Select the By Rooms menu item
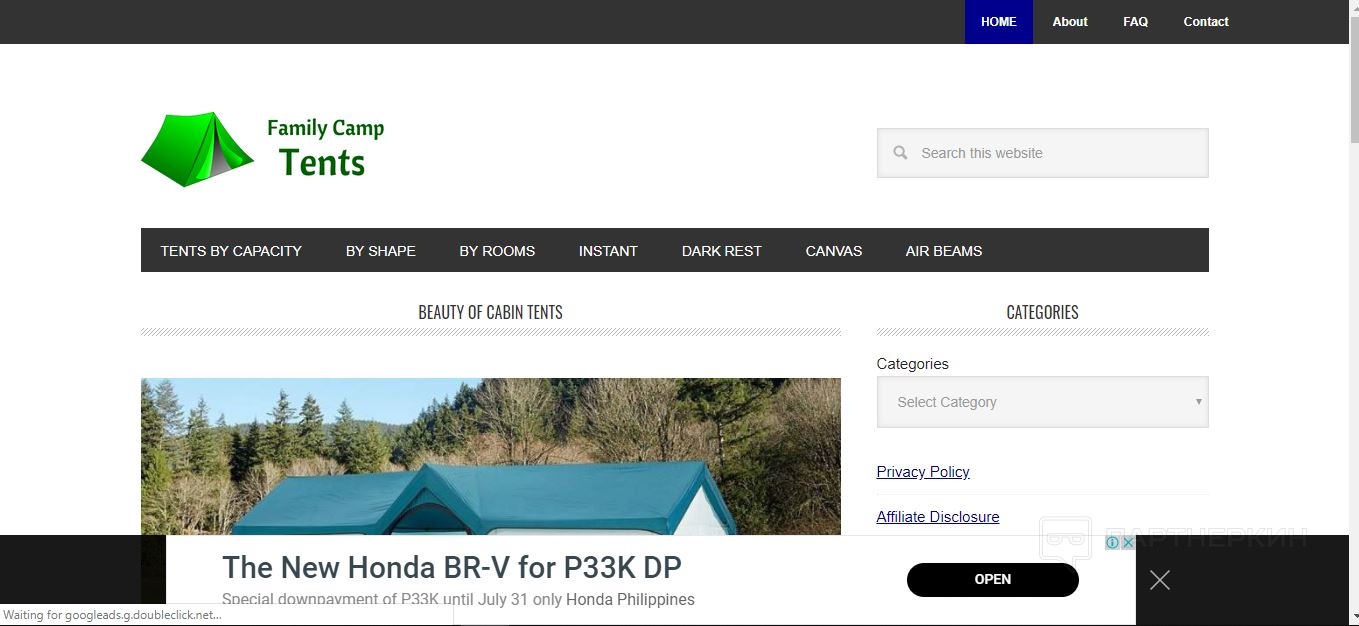1359x626 pixels. point(497,251)
